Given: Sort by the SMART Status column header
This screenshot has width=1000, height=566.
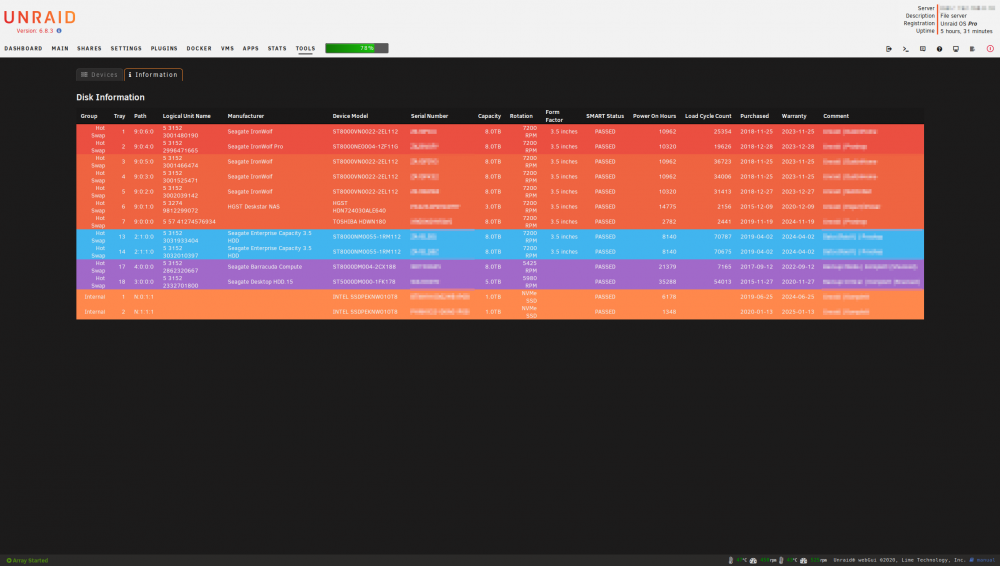Looking at the screenshot, I should click(605, 116).
